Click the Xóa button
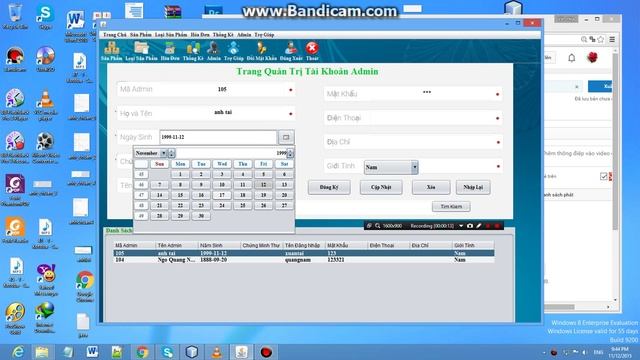The height and width of the screenshot is (360, 640). 431,187
